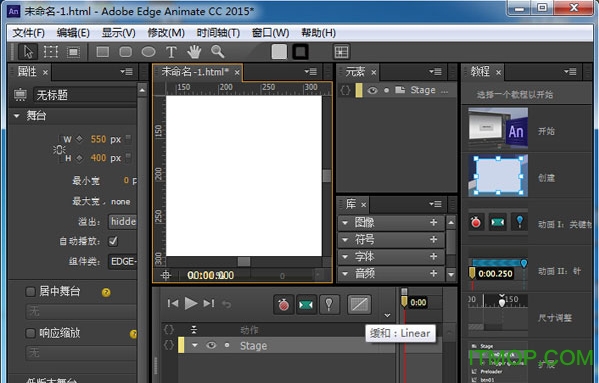Image resolution: width=599 pixels, height=383 pixels.
Task: Select the Text tool
Action: (x=171, y=52)
